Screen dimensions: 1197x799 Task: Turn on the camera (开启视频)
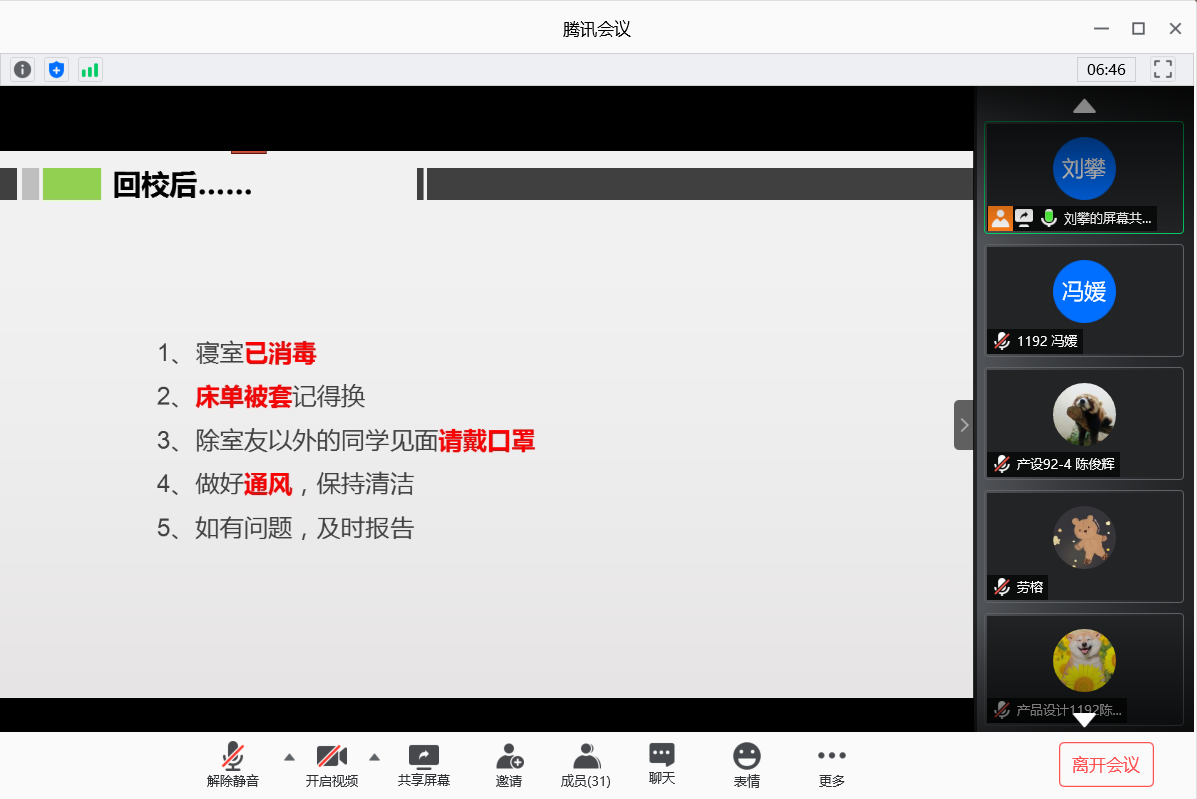(x=331, y=765)
